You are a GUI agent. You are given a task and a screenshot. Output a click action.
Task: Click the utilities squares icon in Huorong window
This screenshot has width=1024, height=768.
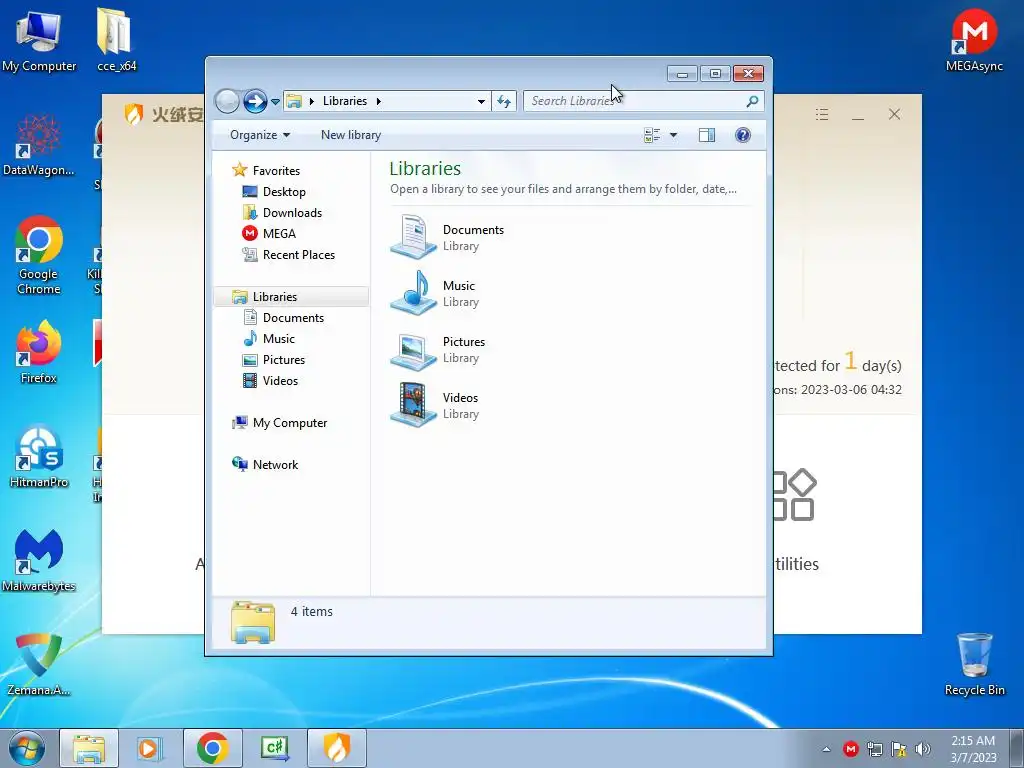point(795,495)
